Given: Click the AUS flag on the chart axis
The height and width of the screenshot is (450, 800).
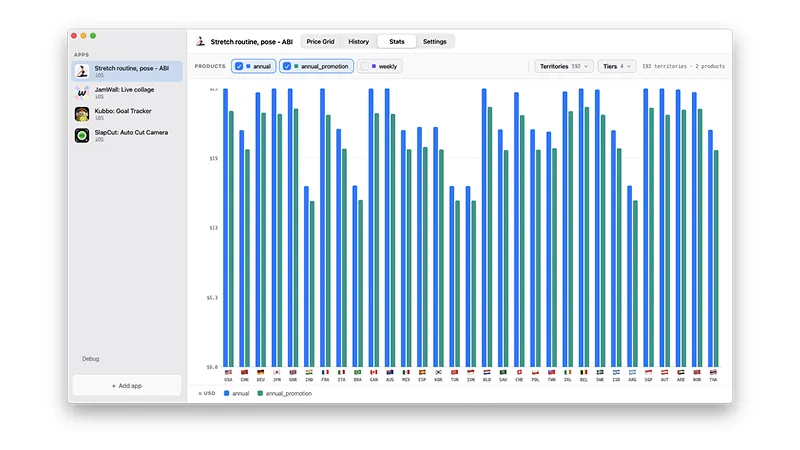Looking at the screenshot, I should 390,372.
